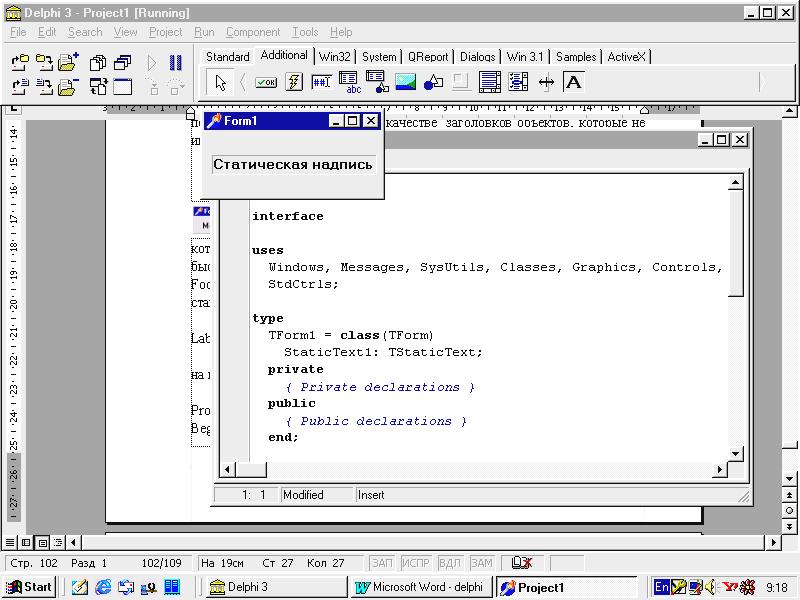Click the speaker volume tray icon

tap(710, 587)
